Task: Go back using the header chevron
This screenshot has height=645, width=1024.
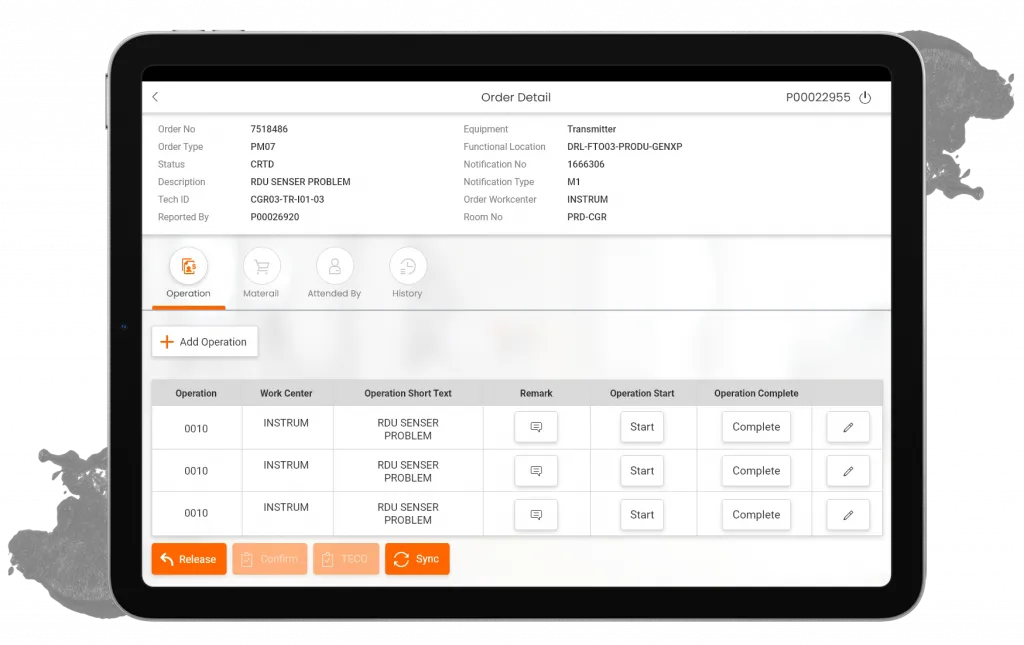Action: click(155, 97)
